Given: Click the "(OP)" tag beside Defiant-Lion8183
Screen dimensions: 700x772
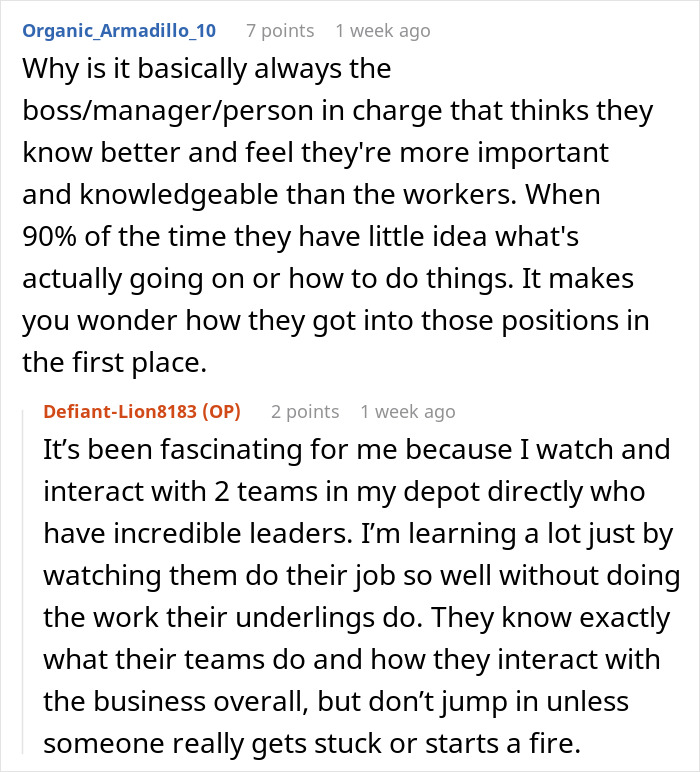Looking at the screenshot, I should click(226, 412).
